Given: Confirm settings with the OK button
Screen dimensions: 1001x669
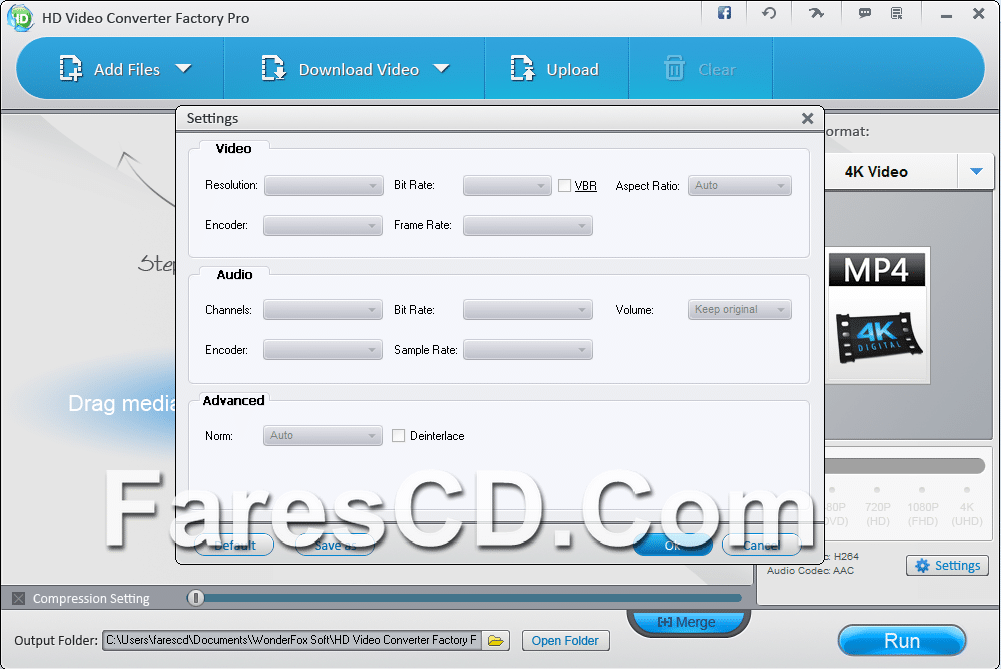Looking at the screenshot, I should [x=673, y=545].
